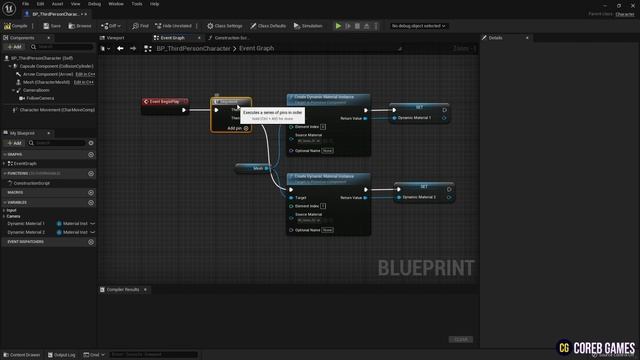This screenshot has width=640, height=360.
Task: Open Class Defaults
Action: coord(268,26)
